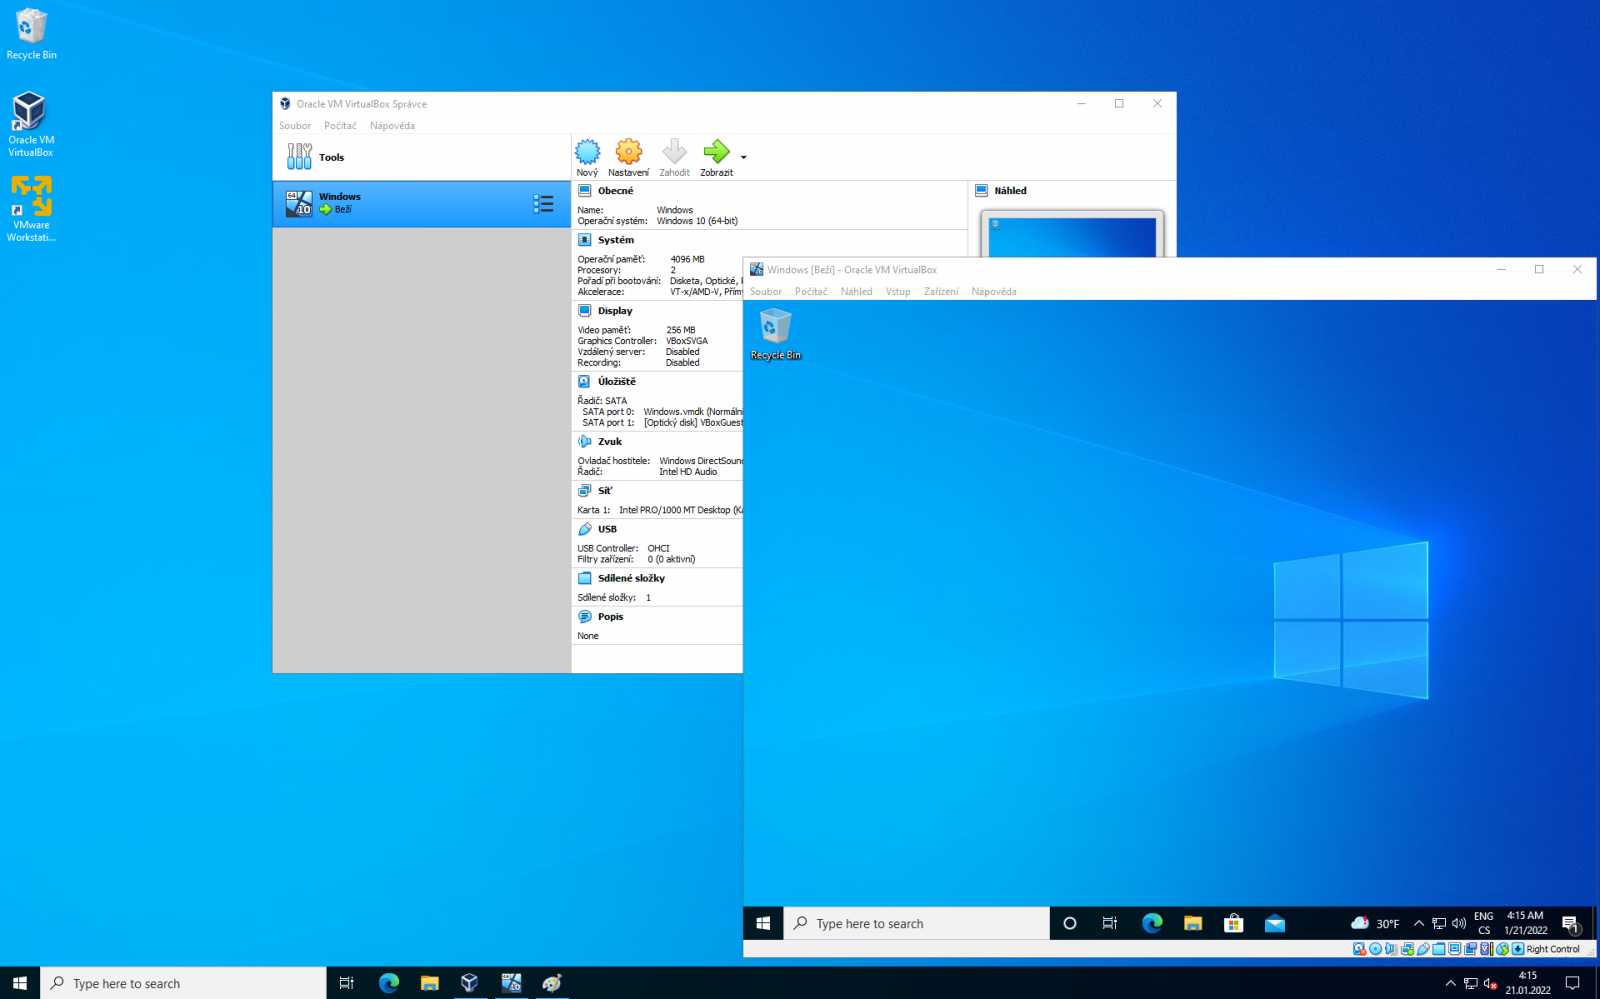Click the guest volume speaker icon
The image size is (1600, 999).
[1459, 923]
